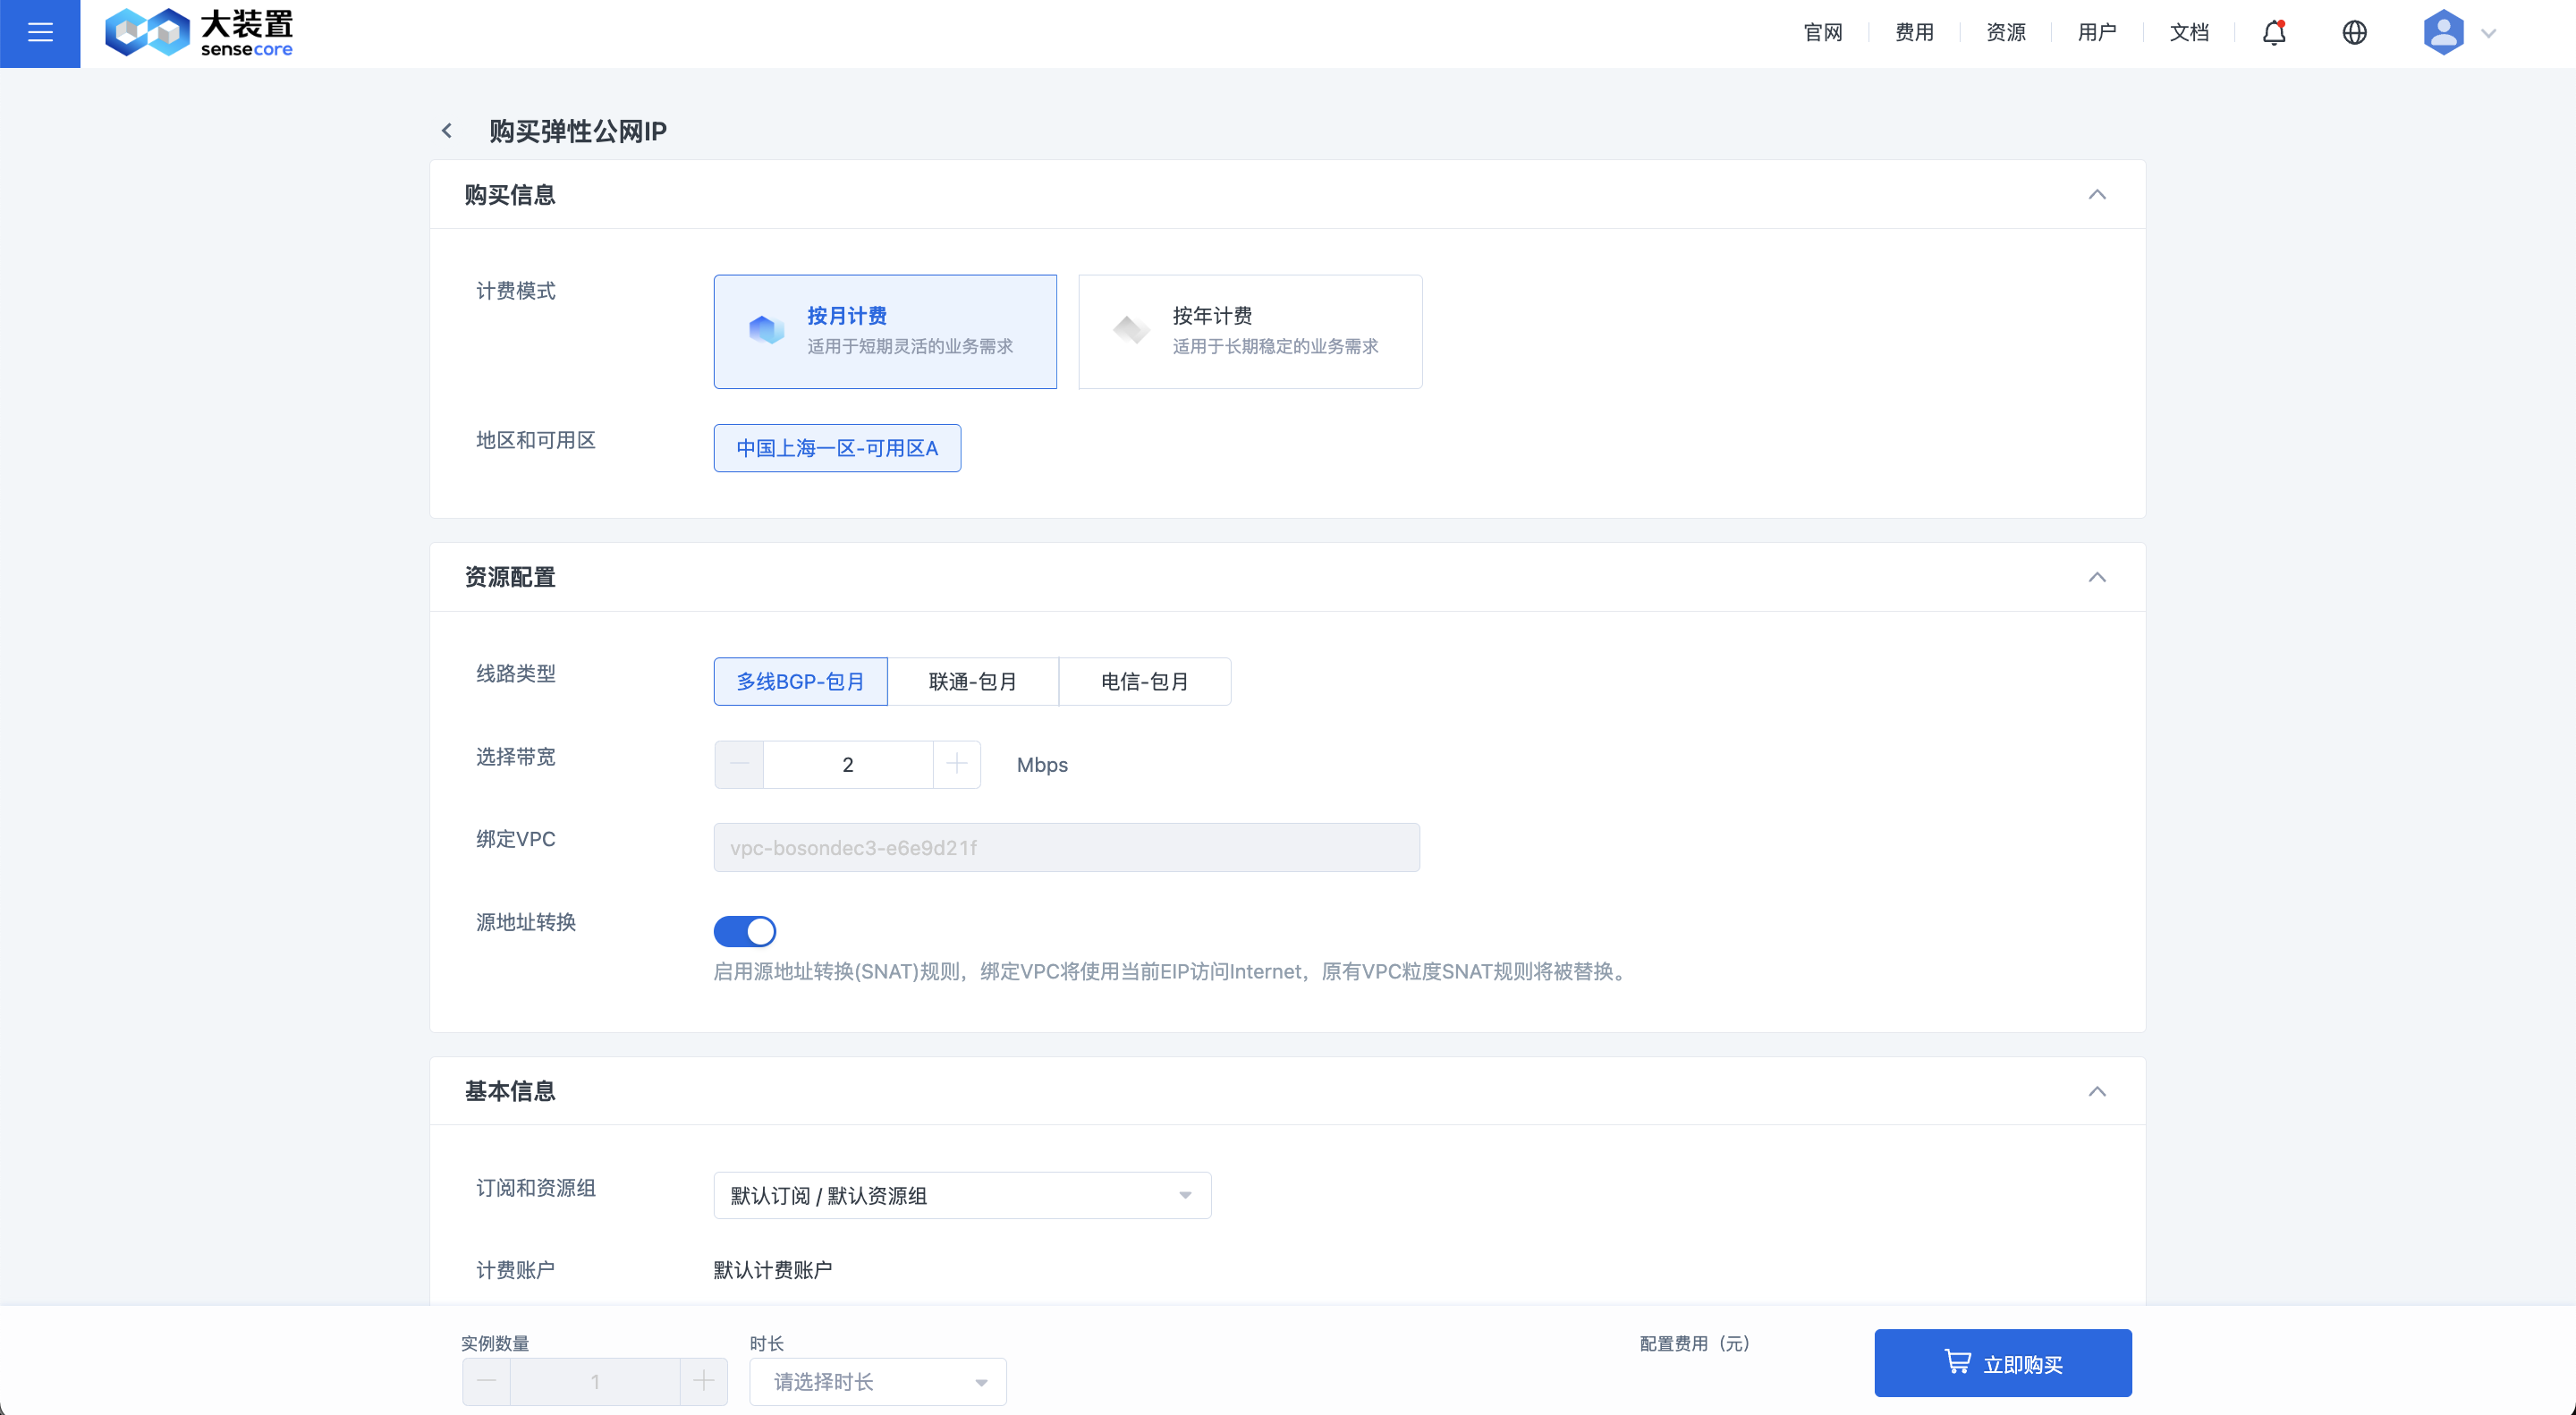Choose the 联通-包月 line type
This screenshot has width=2576, height=1415.
pos(972,682)
